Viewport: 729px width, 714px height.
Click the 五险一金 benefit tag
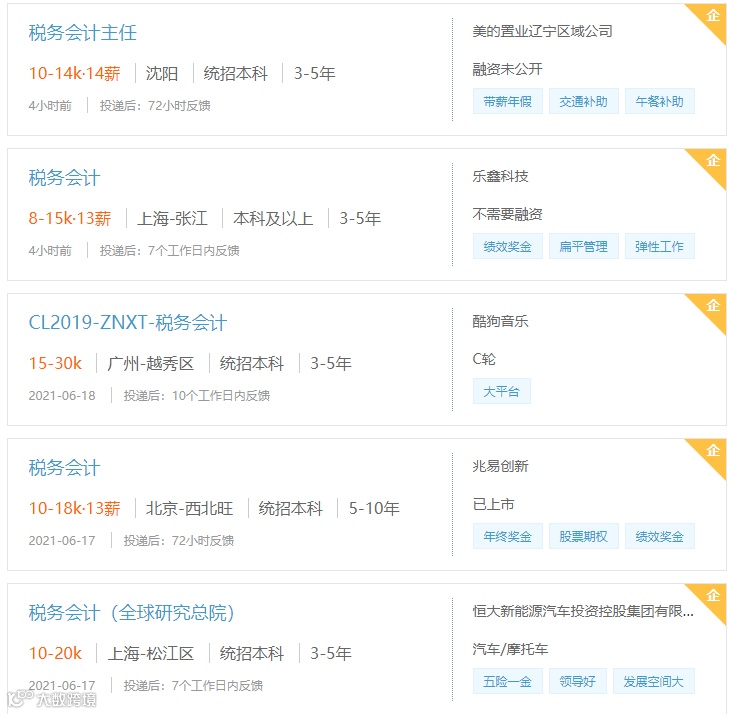point(508,681)
